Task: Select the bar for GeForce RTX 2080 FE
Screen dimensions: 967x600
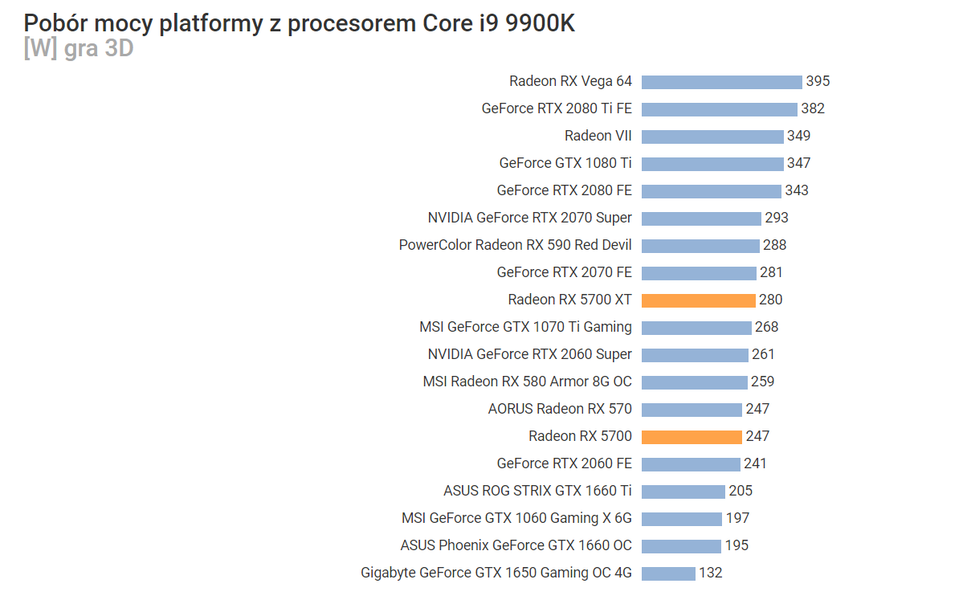Action: [711, 191]
